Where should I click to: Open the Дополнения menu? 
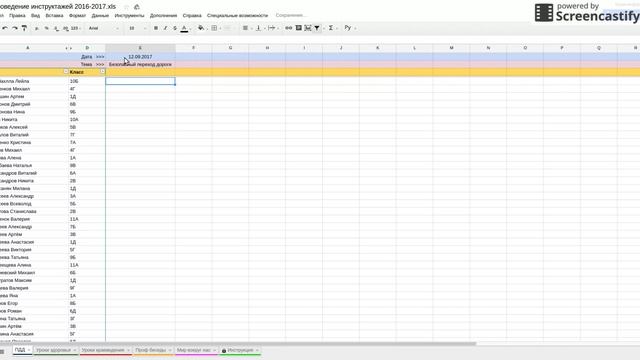tap(163, 16)
